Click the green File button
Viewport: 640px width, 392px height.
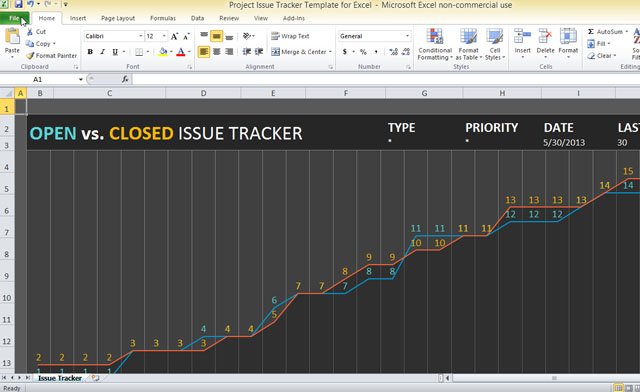point(14,18)
